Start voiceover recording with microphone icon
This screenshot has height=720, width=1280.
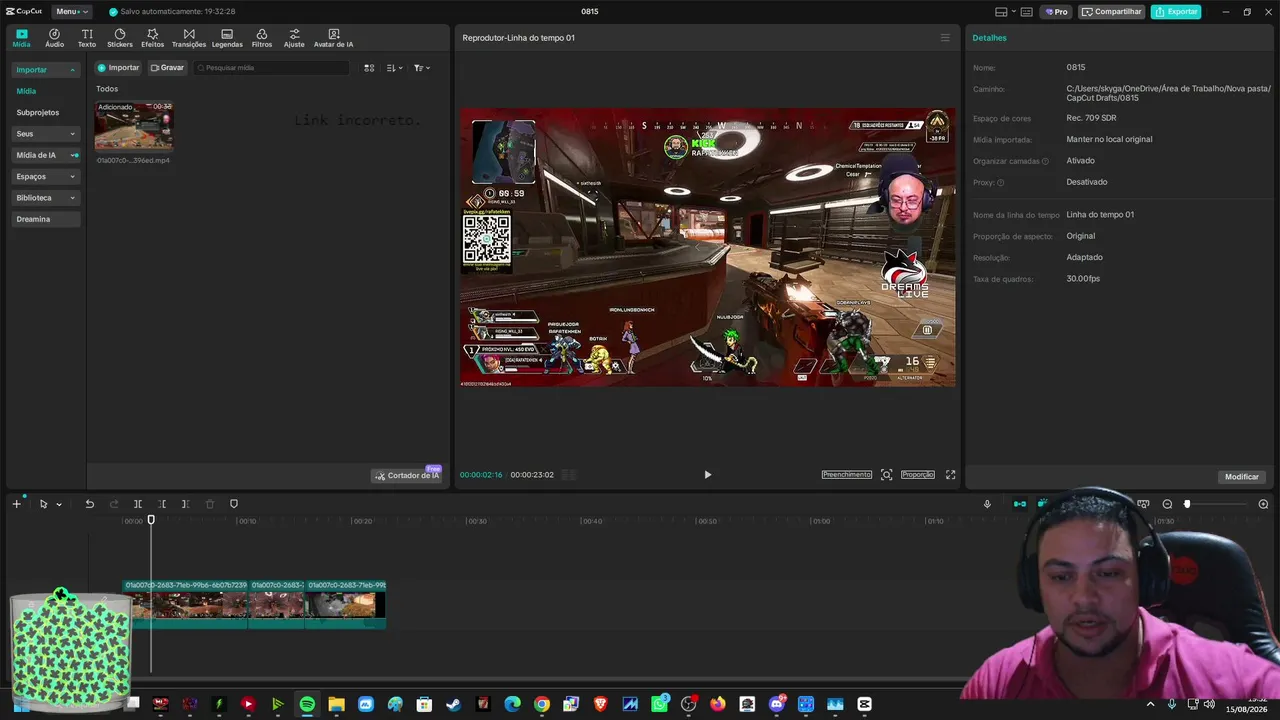coord(987,504)
